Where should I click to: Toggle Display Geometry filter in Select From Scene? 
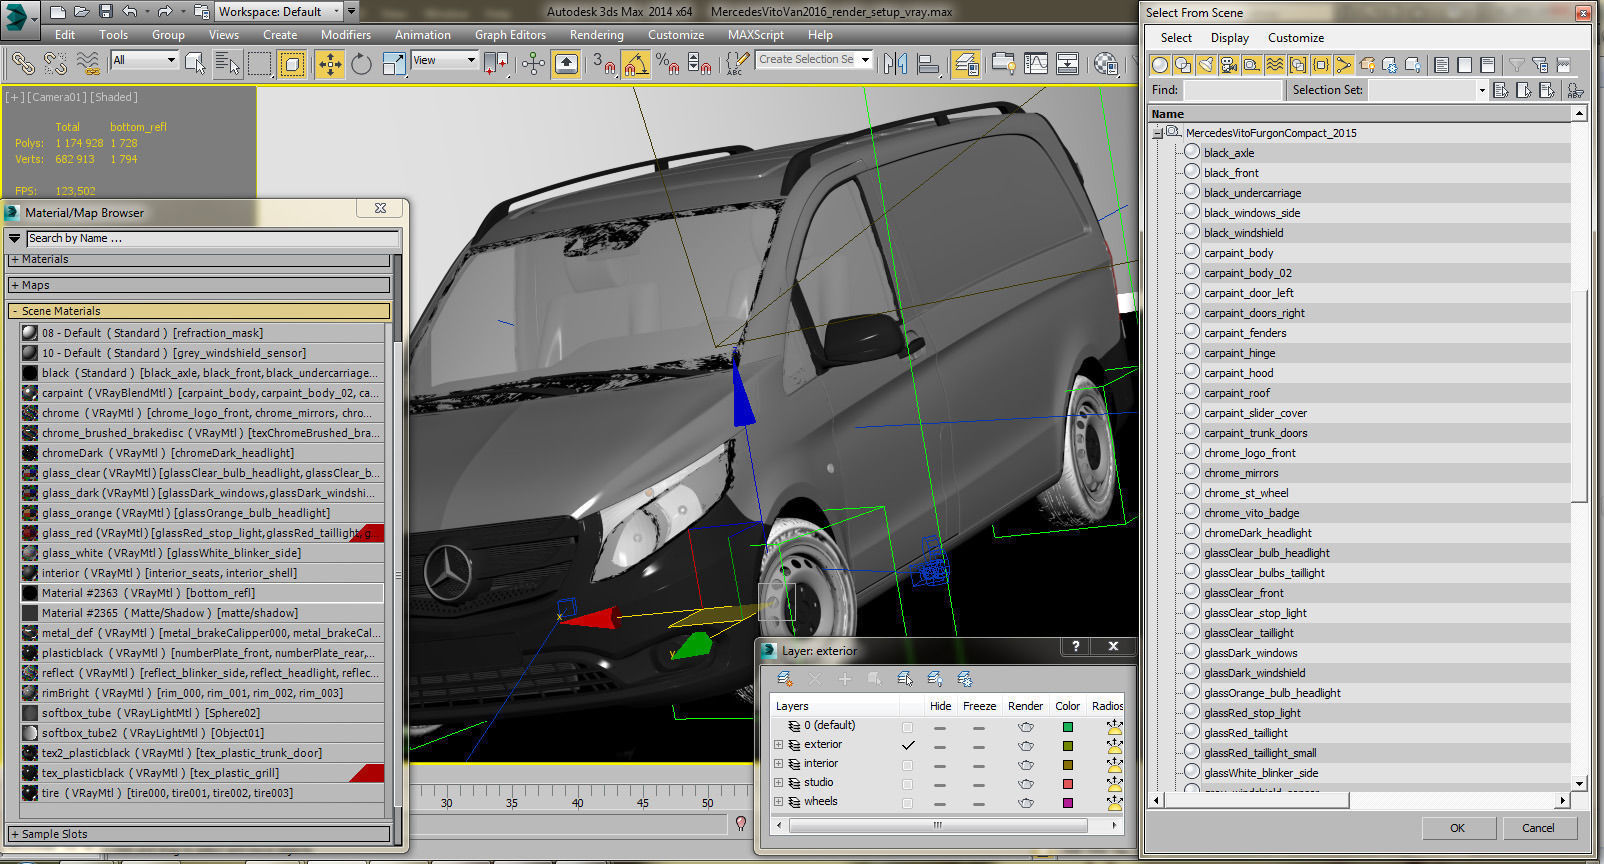pyautogui.click(x=1160, y=65)
